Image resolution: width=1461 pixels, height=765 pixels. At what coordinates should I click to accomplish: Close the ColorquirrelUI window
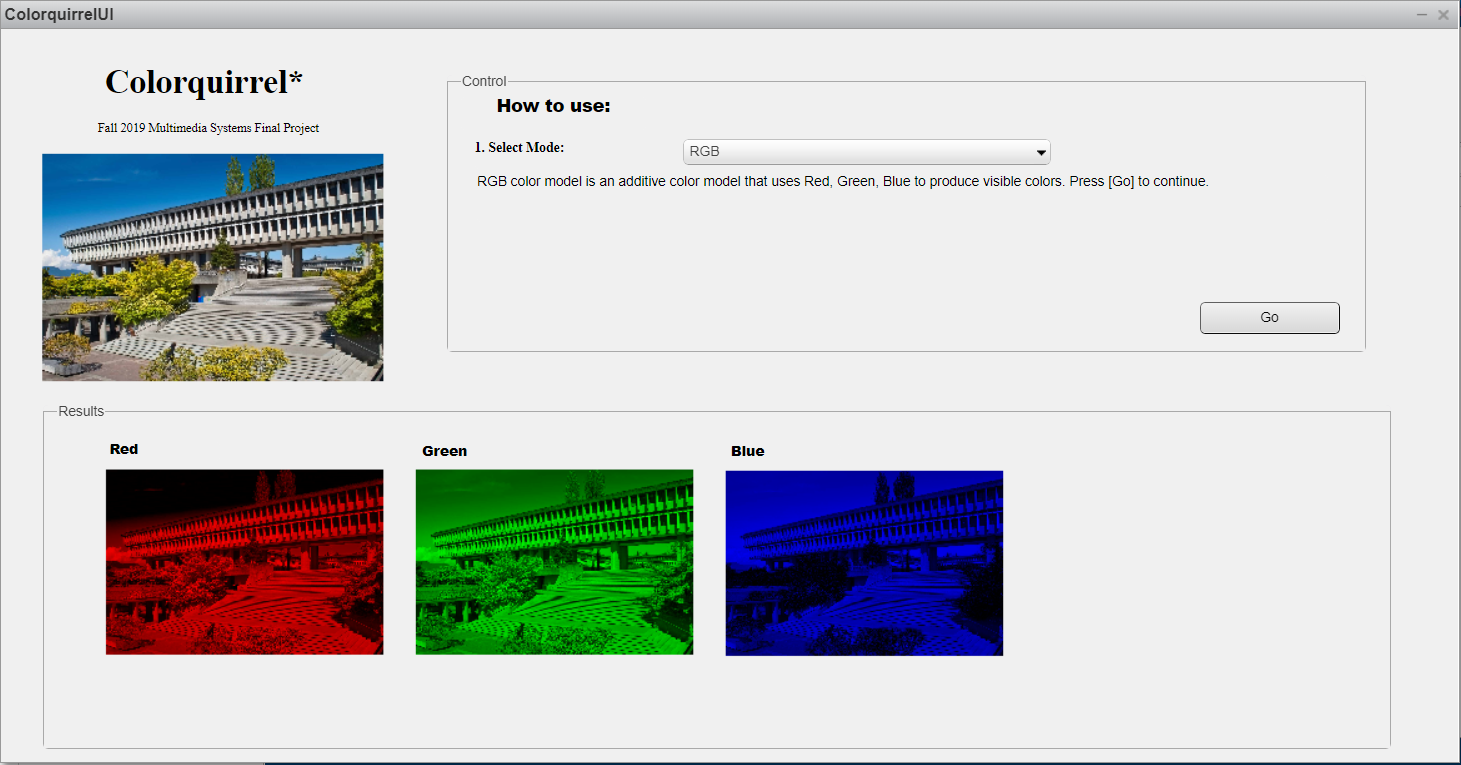(x=1443, y=14)
